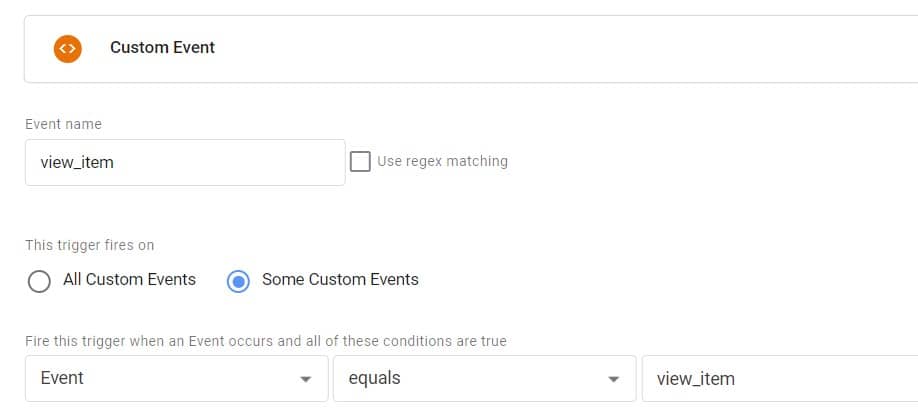918x416 pixels.
Task: Click the "Event" text in the variable box
Action: coord(62,378)
